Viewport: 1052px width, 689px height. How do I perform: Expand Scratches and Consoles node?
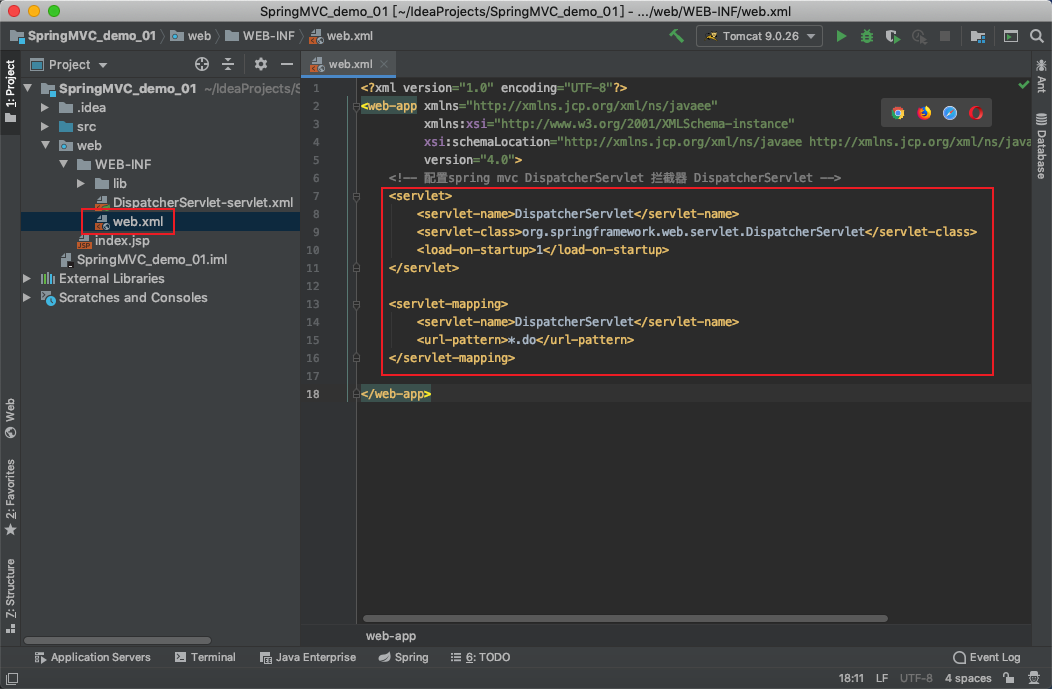click(x=27, y=297)
